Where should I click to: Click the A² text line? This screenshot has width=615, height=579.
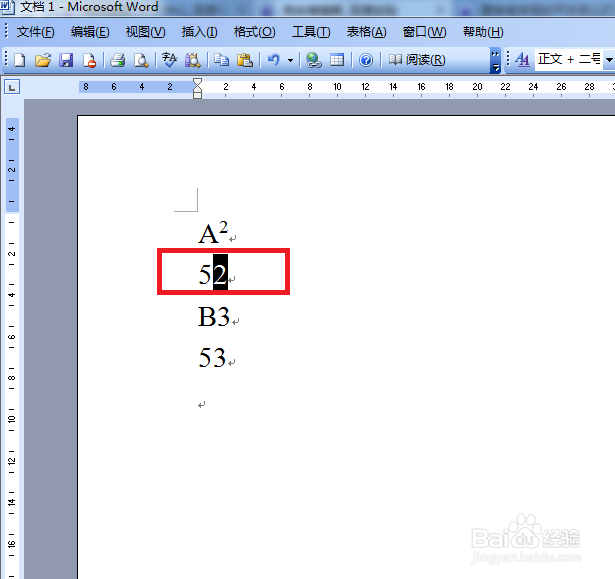(x=213, y=233)
